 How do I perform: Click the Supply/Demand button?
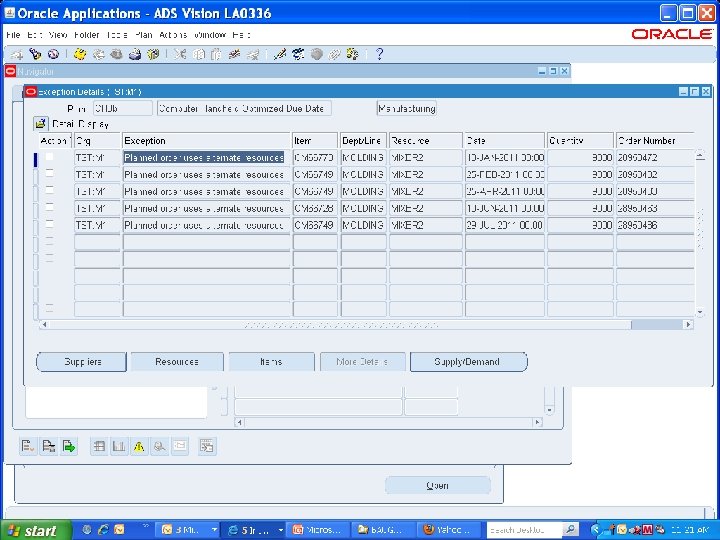click(468, 362)
